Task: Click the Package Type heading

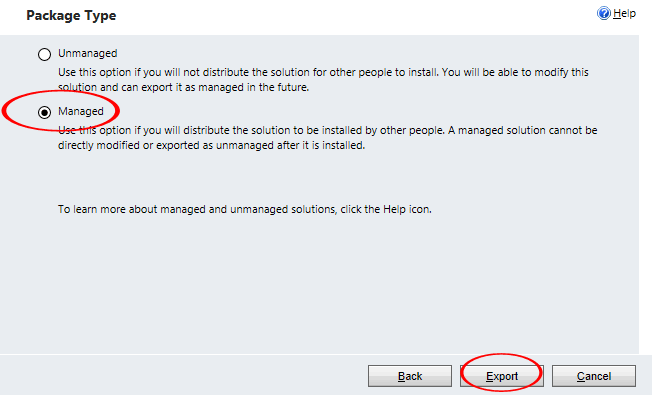Action: tap(71, 15)
